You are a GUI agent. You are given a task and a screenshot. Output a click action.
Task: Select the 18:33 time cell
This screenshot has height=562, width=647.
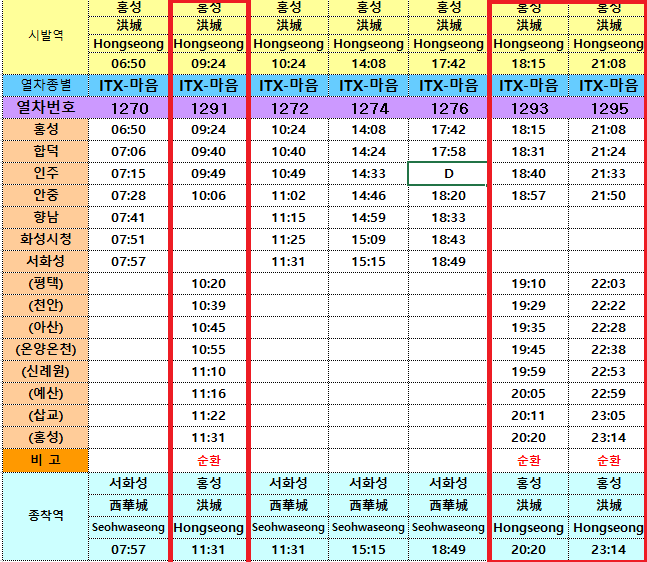click(x=449, y=217)
